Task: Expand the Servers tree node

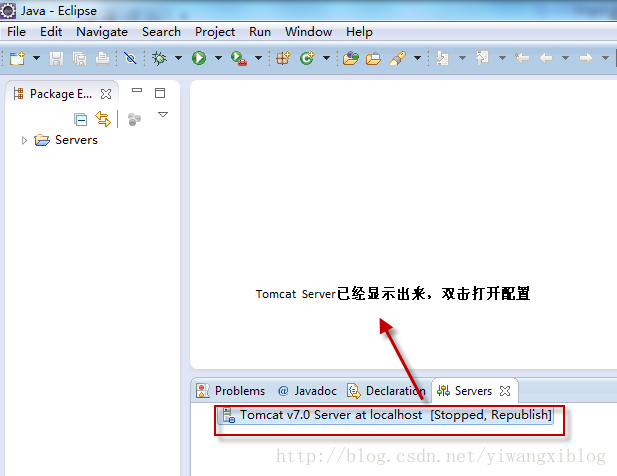Action: pos(24,140)
